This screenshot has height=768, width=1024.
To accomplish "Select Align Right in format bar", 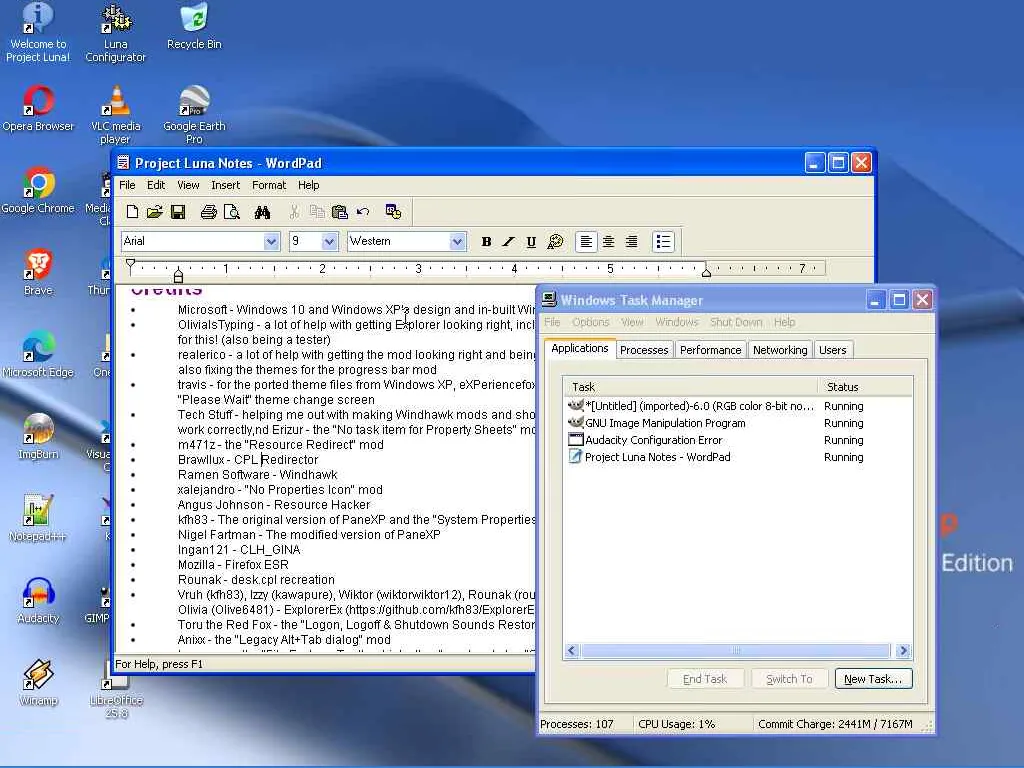I will pyautogui.click(x=632, y=242).
